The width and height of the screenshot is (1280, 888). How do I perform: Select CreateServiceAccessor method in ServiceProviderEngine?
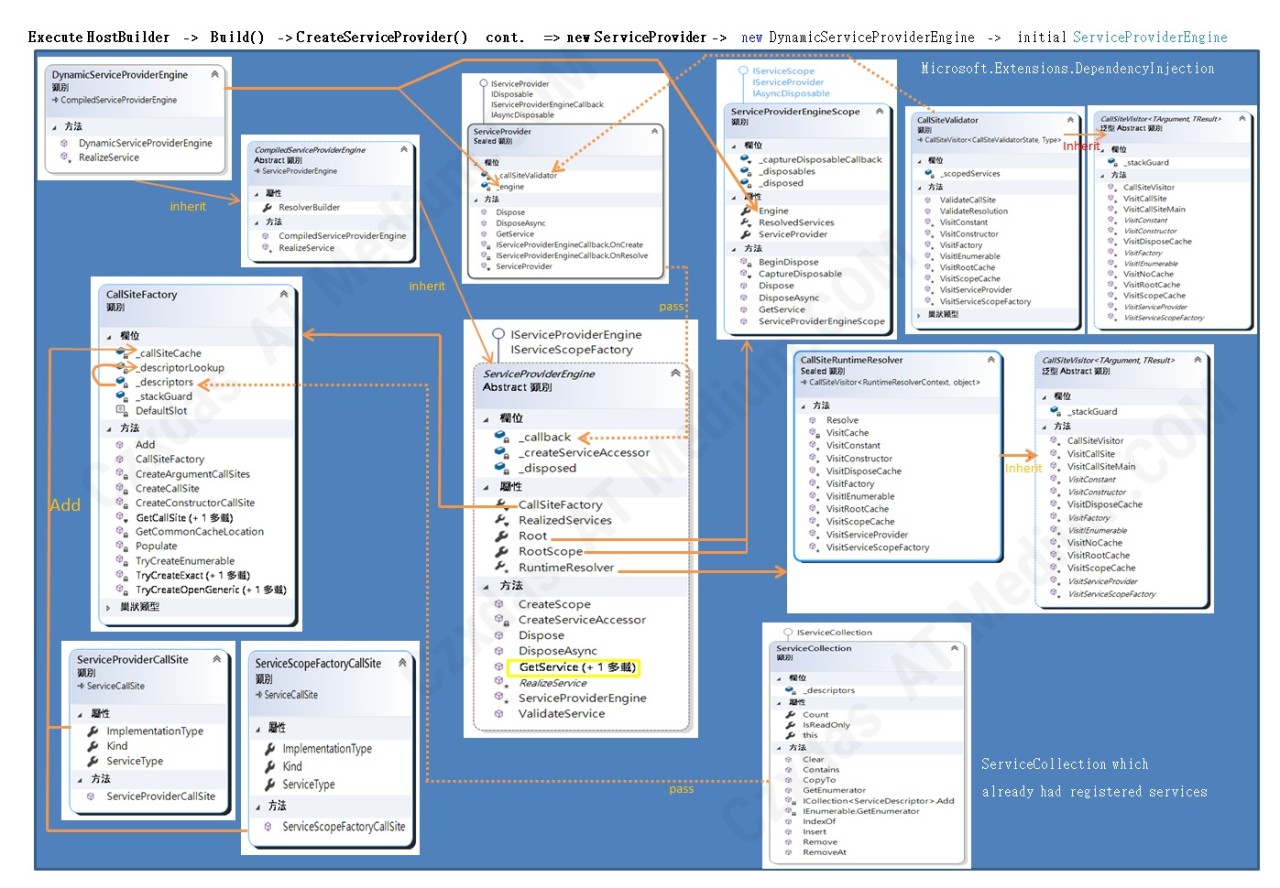[582, 620]
